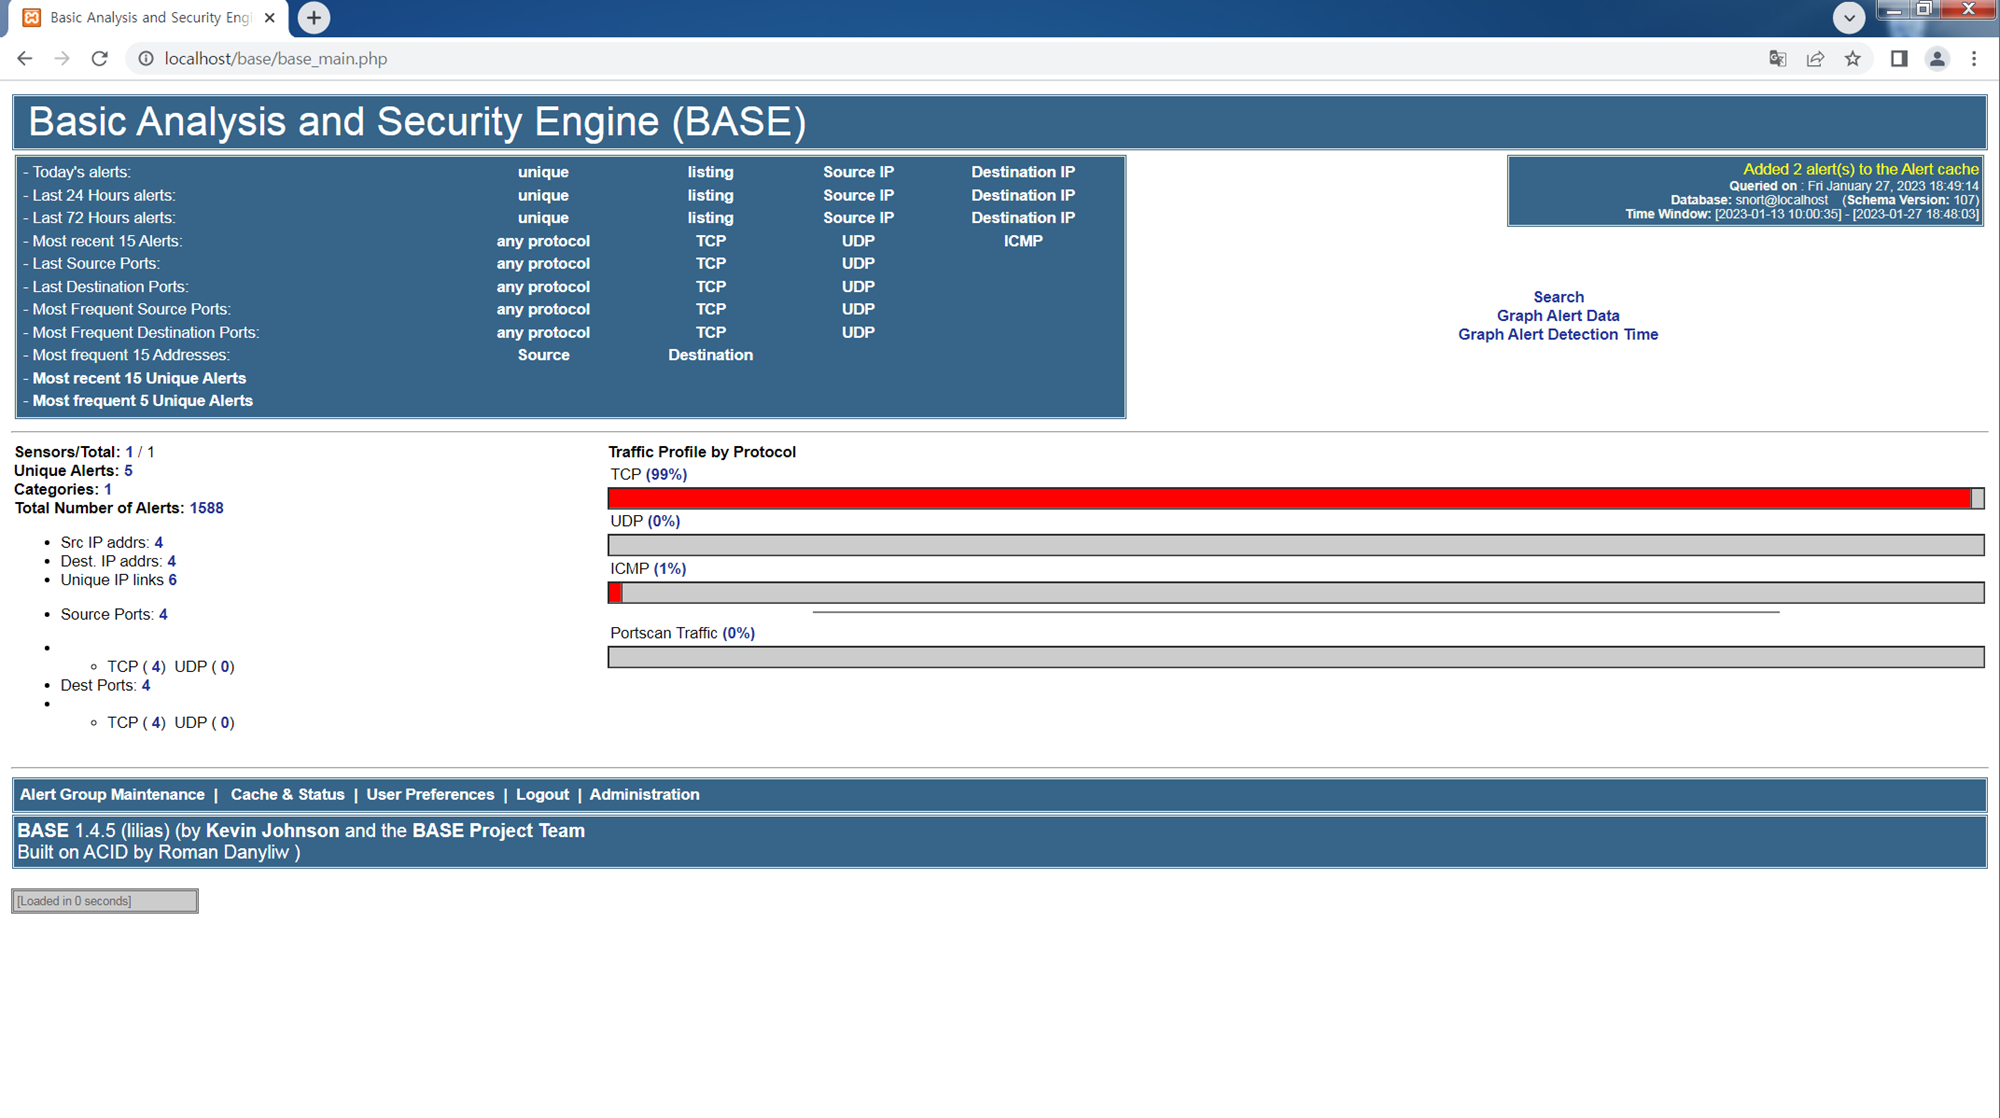
Task: Open Unique Alerts count 5
Action: [128, 471]
